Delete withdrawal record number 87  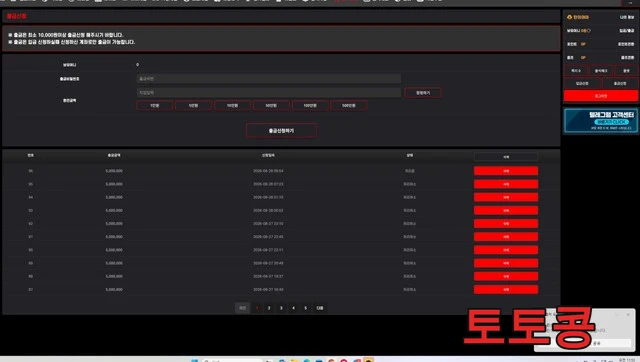506,289
